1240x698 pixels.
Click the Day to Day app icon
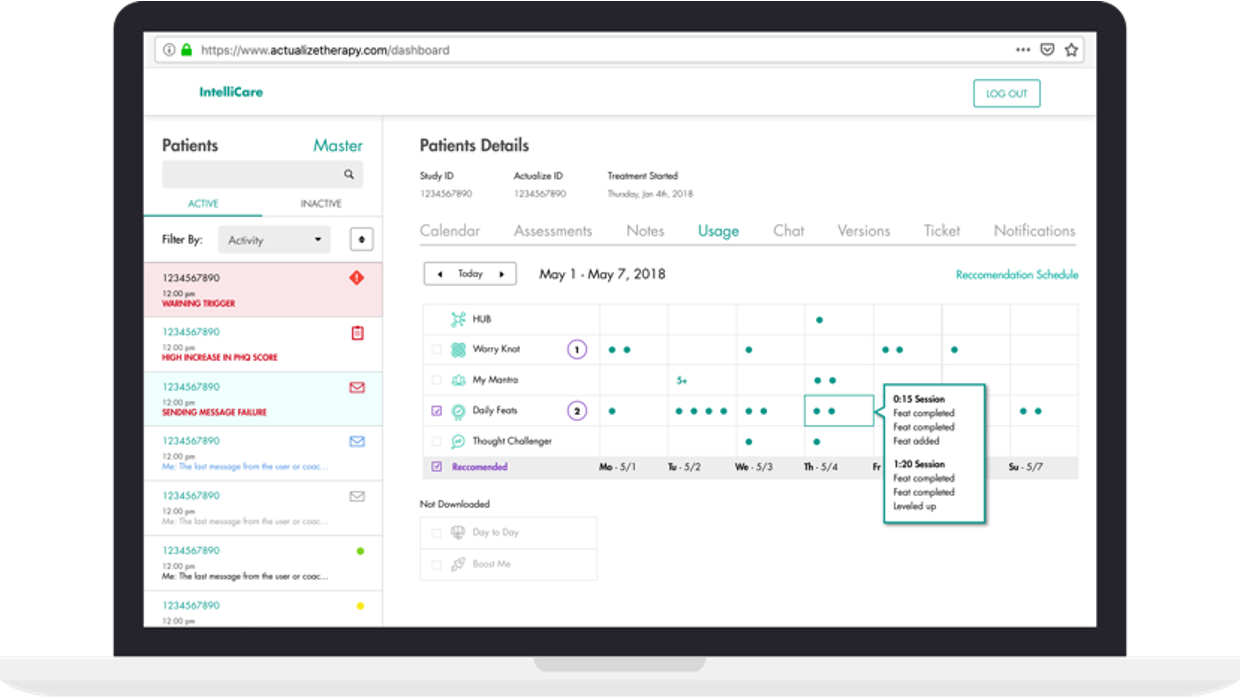(x=458, y=533)
